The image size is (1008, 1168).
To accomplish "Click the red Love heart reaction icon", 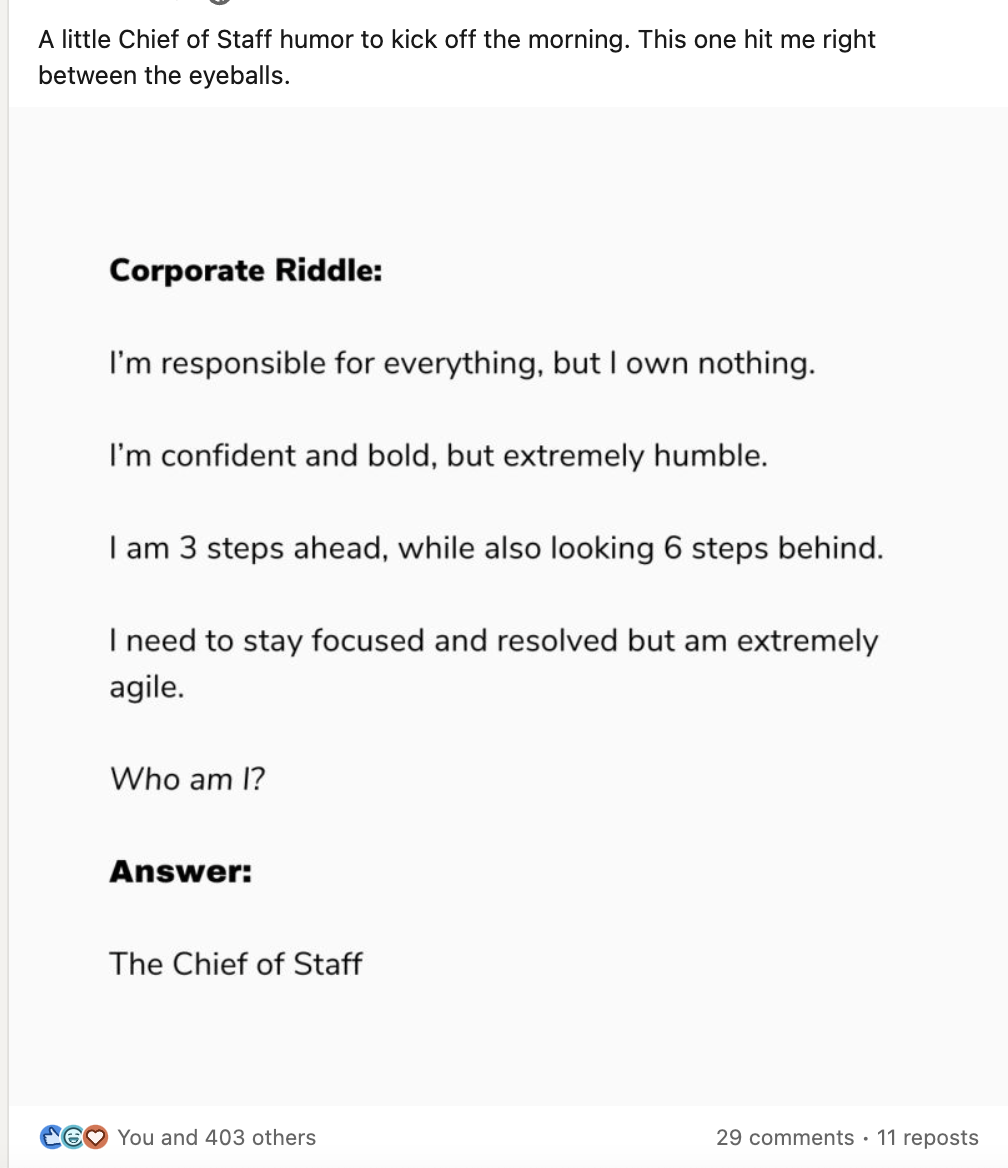I will coord(95,1137).
